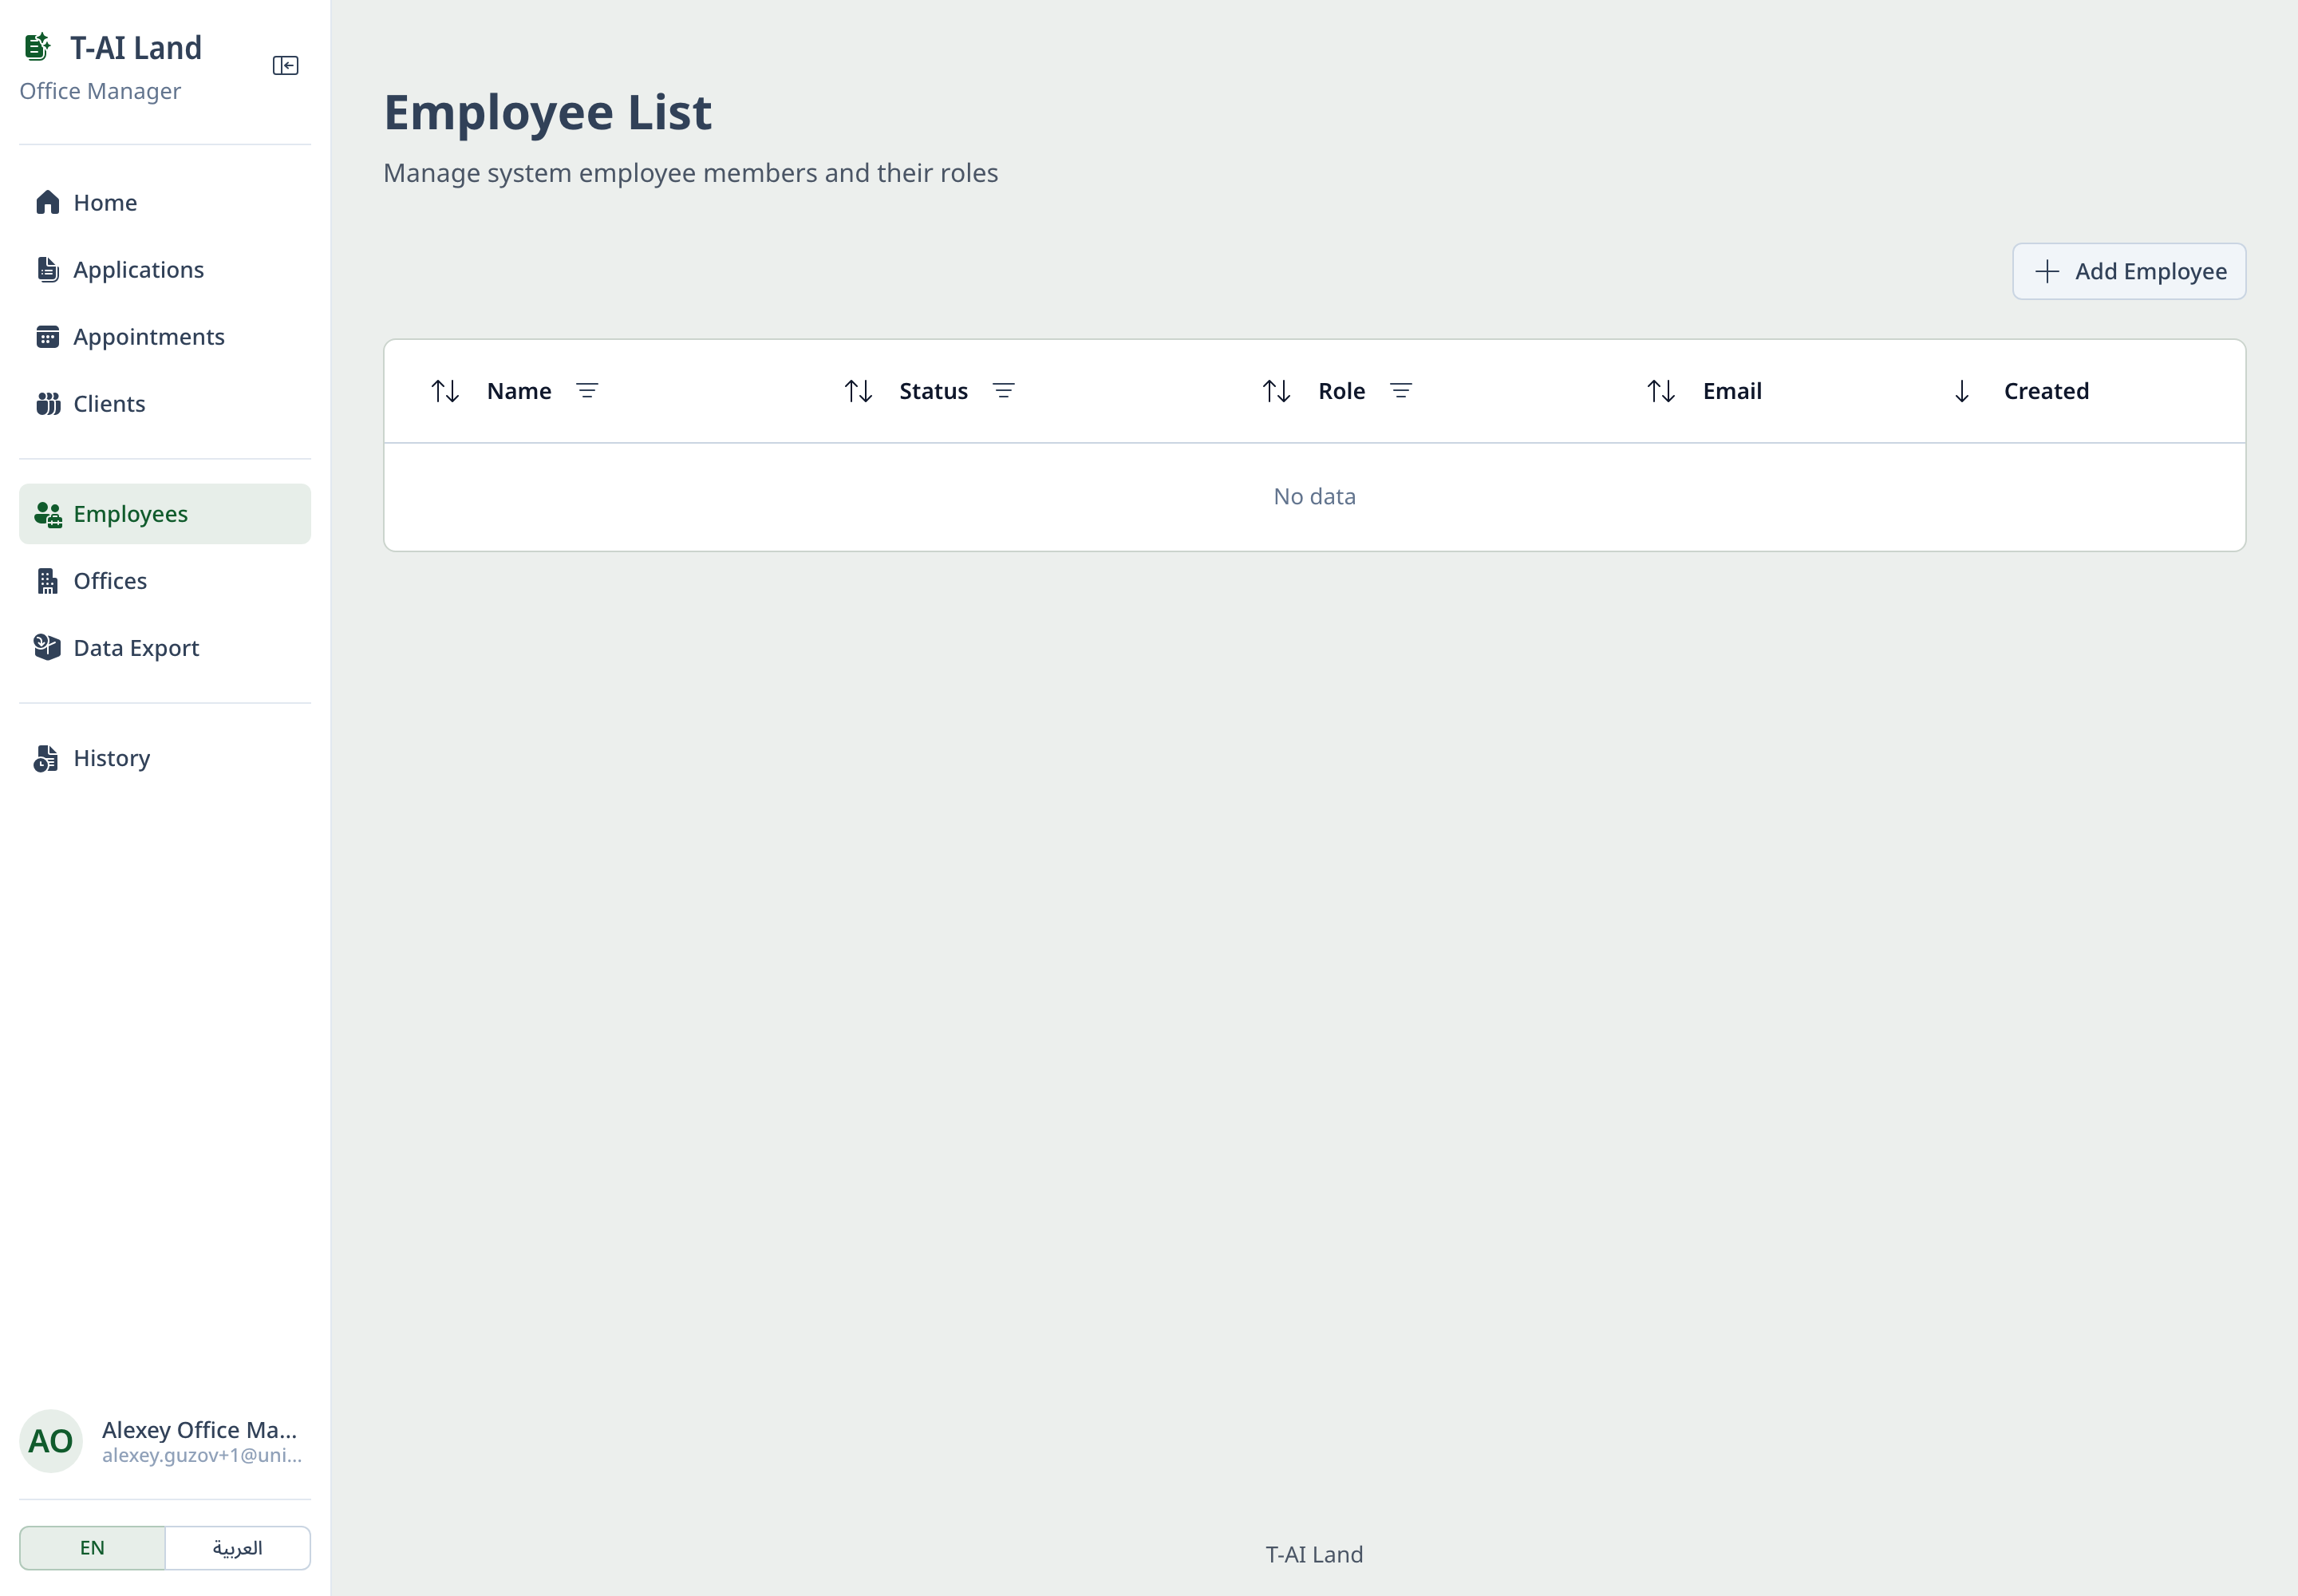Click the T-AI Land title text

click(x=136, y=48)
